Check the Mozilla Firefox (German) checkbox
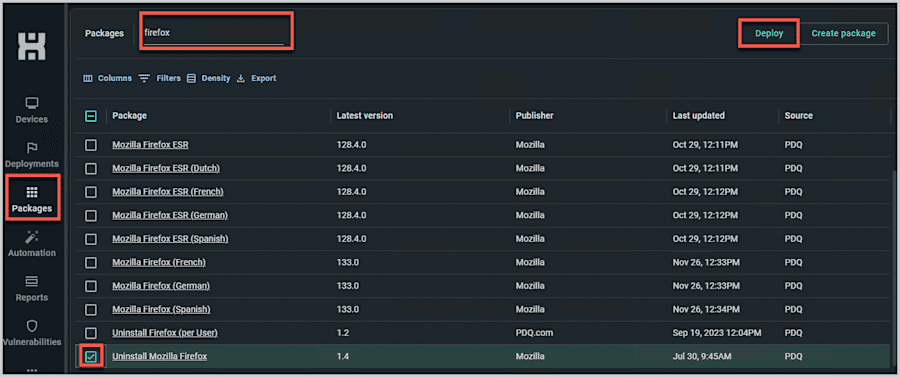Image resolution: width=900 pixels, height=377 pixels. tap(91, 286)
